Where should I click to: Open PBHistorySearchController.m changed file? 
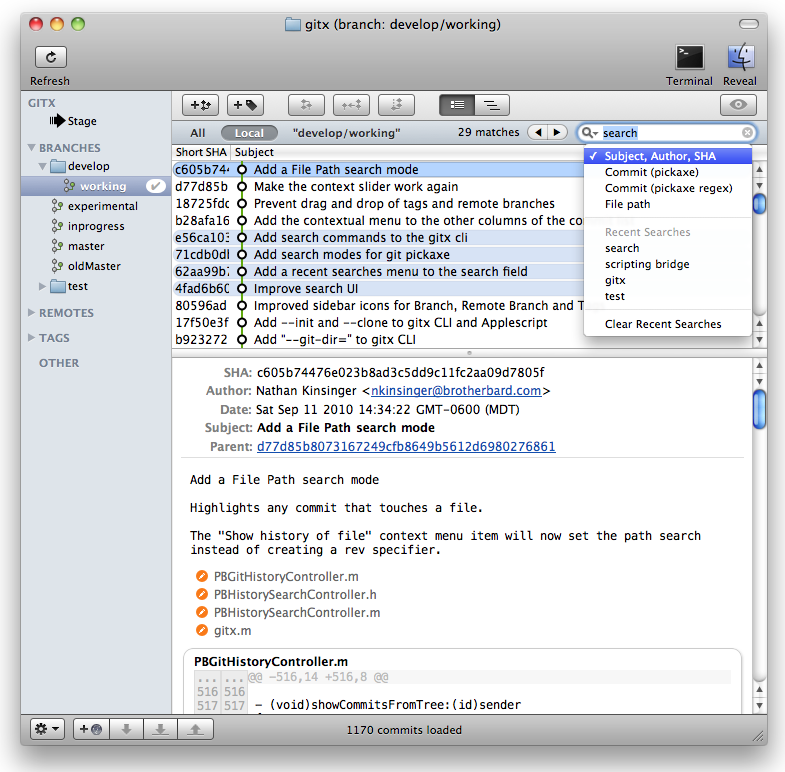pos(297,613)
